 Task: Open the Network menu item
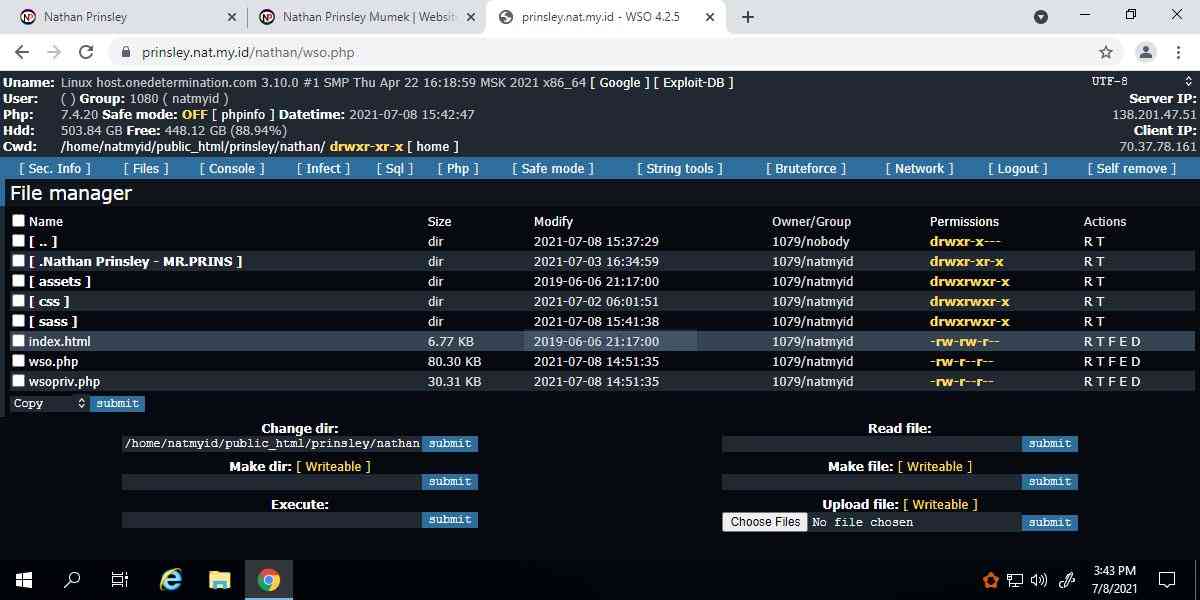pos(920,168)
